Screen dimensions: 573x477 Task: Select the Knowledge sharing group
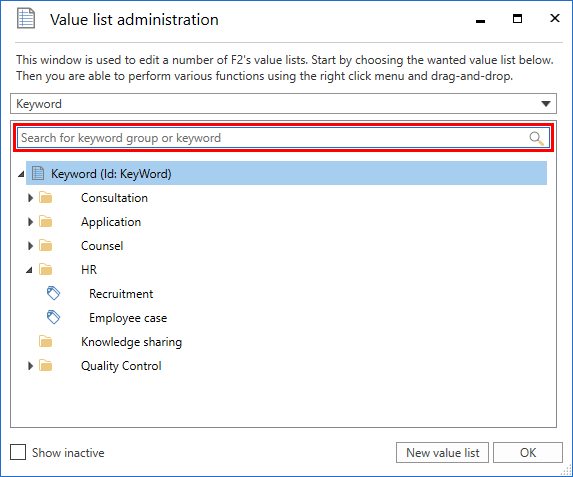coord(131,342)
